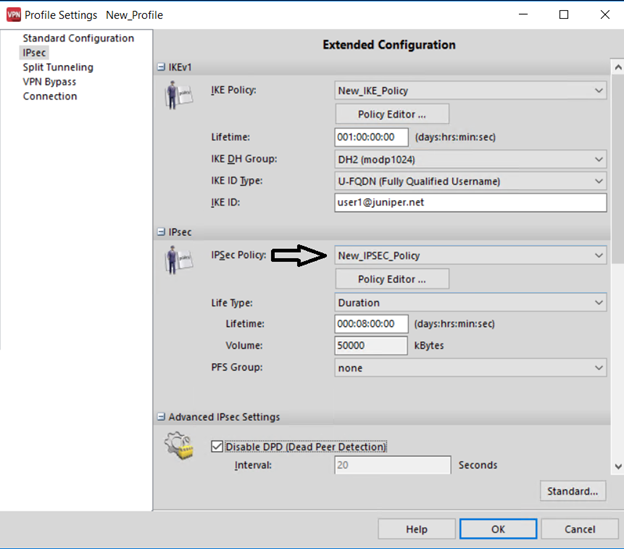Click the IKE Lifetime input field
Screen dimensions: 624x549
tap(371, 137)
